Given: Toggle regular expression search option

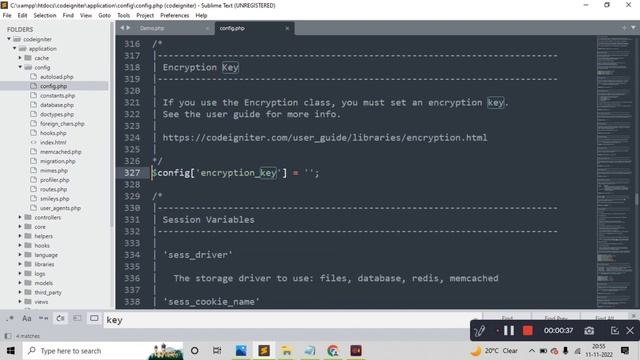Looking at the screenshot, I should click(9, 318).
